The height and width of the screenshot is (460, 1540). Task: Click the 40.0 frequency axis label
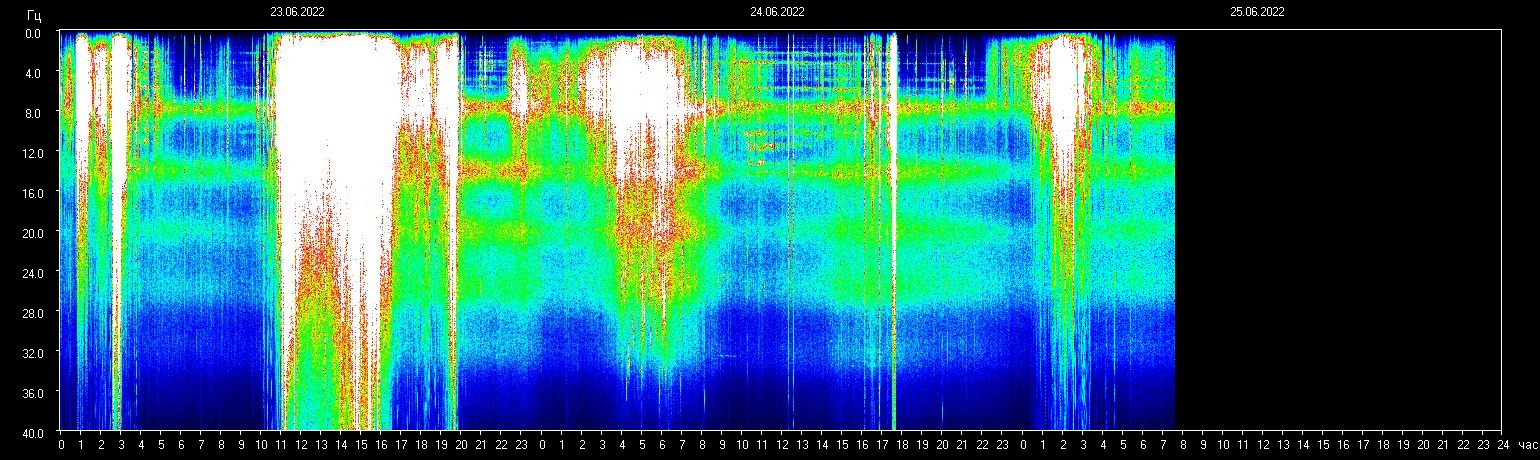pyautogui.click(x=31, y=432)
